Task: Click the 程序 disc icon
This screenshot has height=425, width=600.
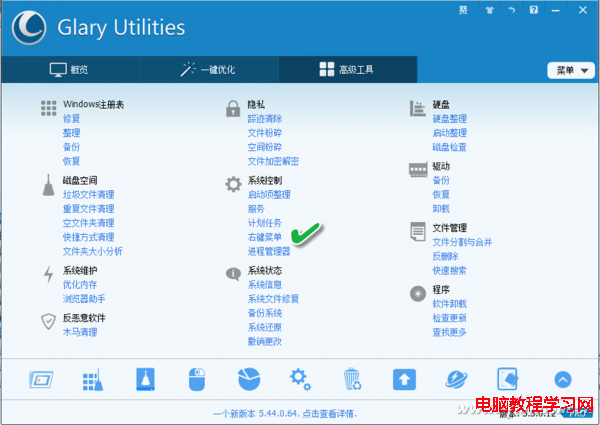Action: 417,294
